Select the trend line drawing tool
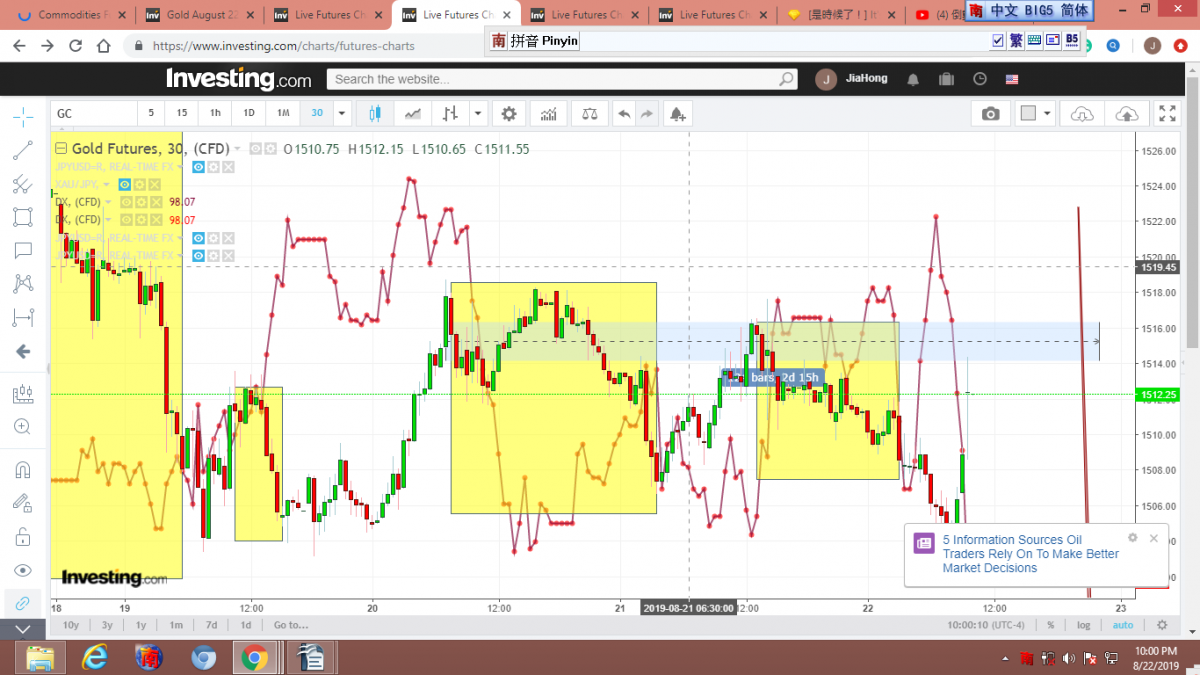 point(22,151)
